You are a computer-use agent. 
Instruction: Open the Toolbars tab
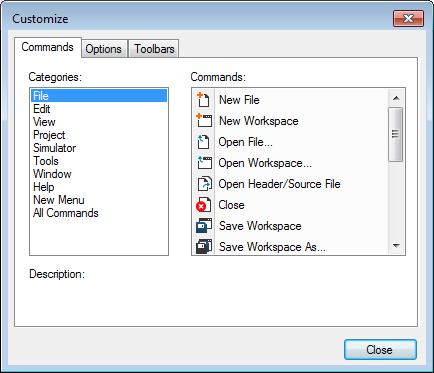point(154,49)
